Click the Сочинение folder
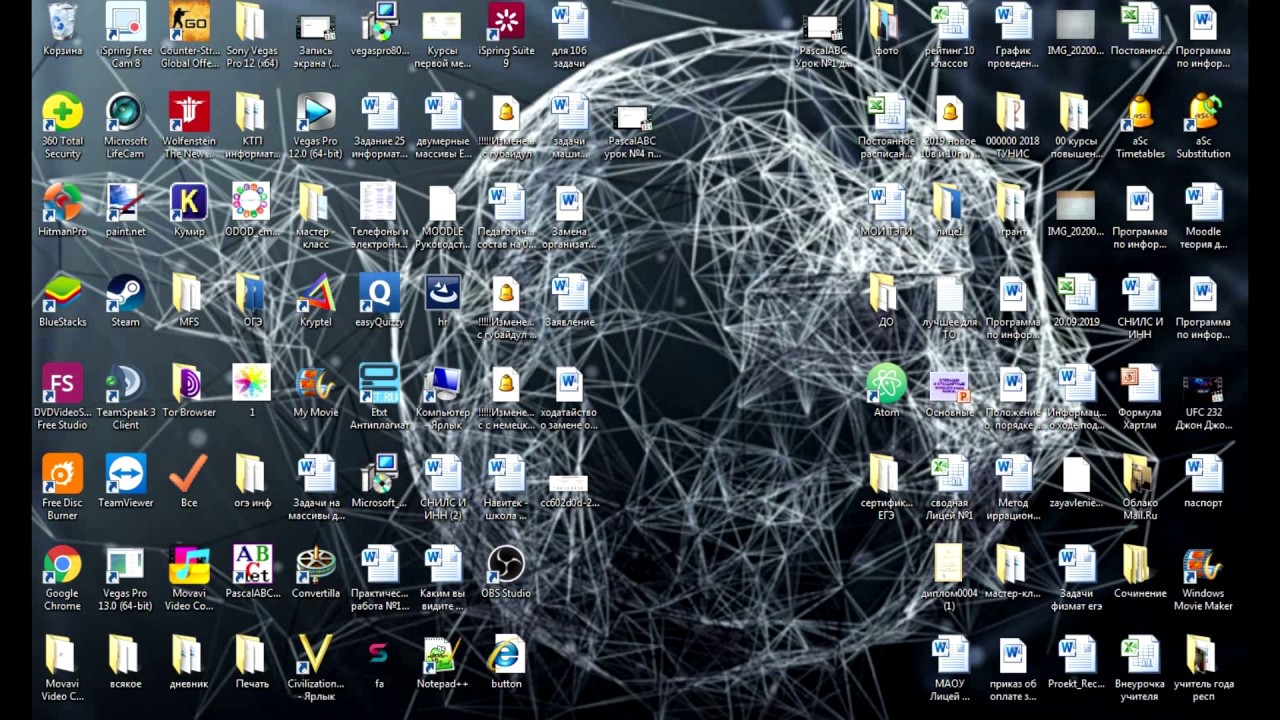This screenshot has width=1280, height=720. tap(1140, 572)
